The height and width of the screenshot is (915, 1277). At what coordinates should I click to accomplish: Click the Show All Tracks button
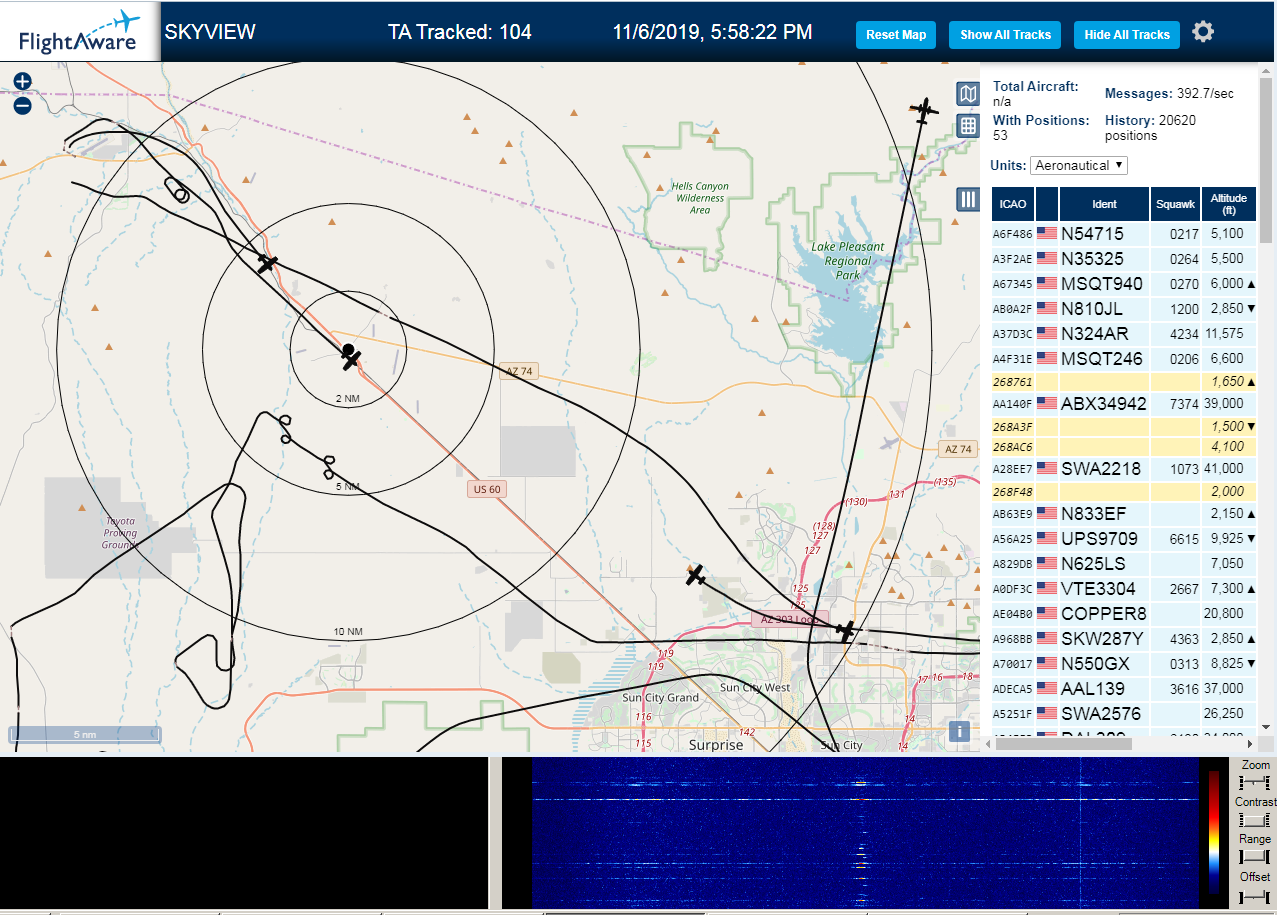point(1005,34)
